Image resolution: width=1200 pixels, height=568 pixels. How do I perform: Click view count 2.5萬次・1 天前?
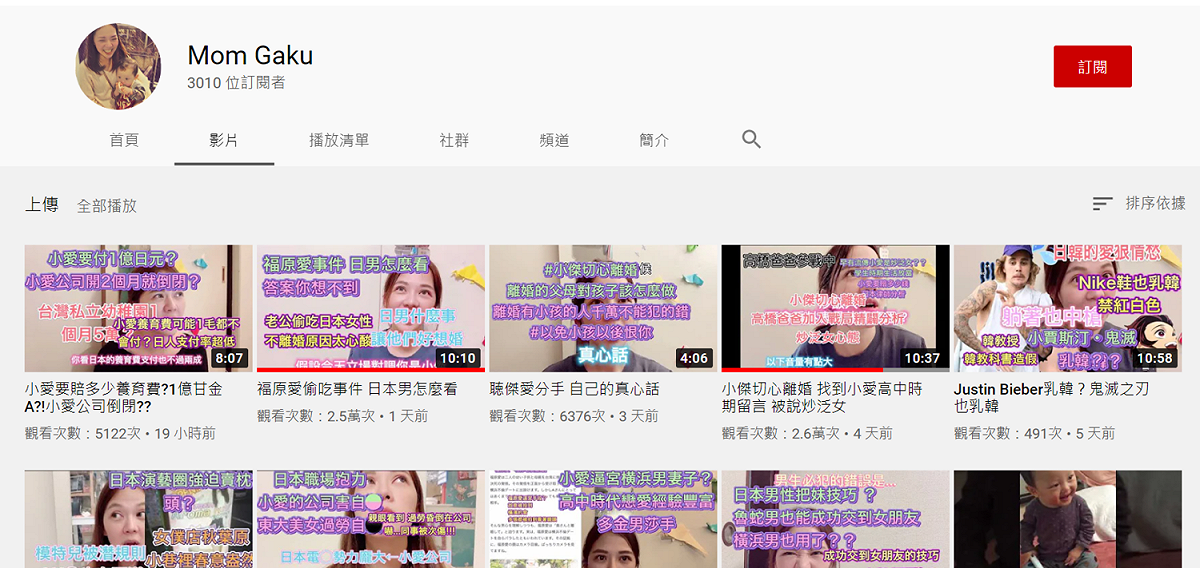tap(343, 416)
